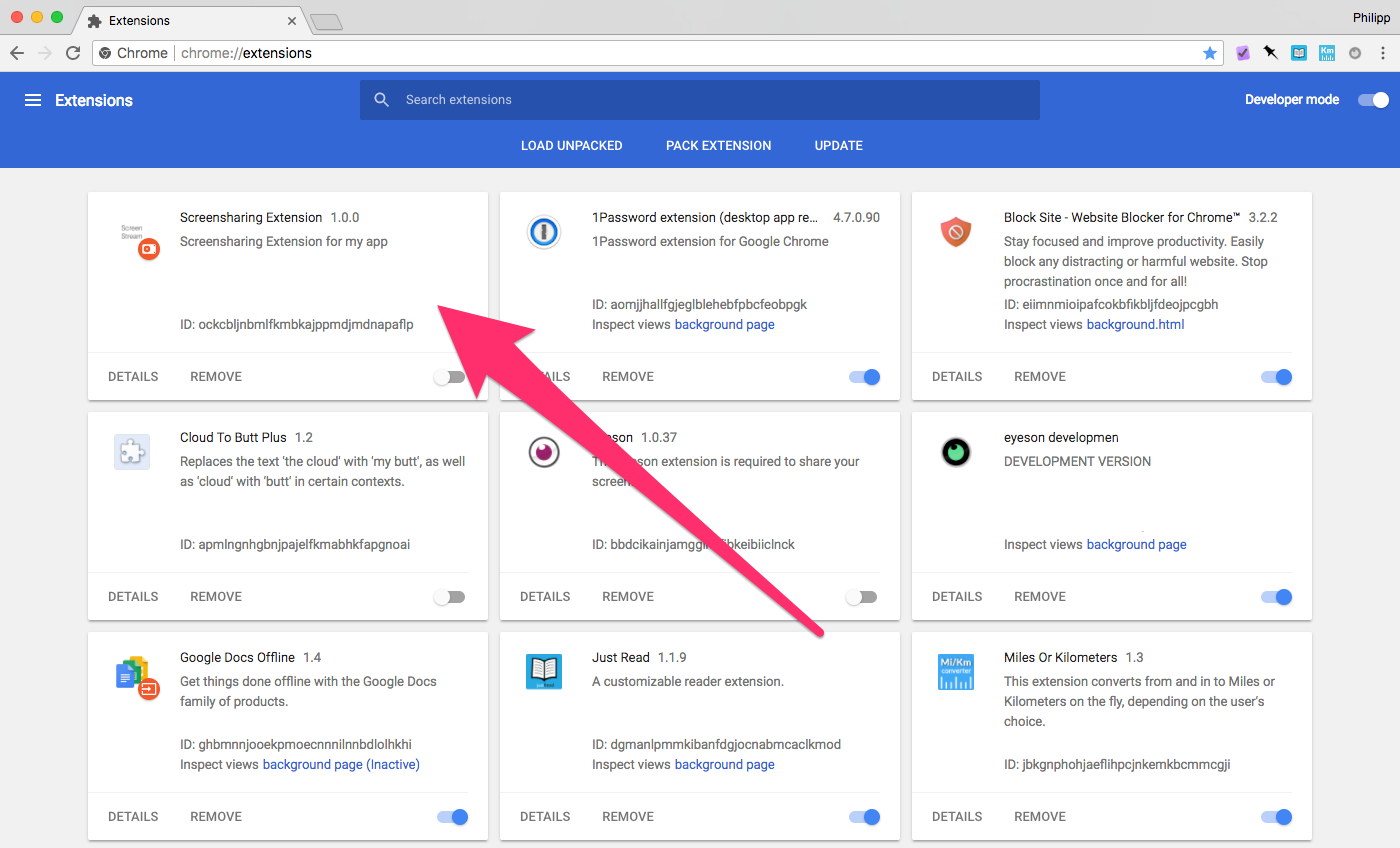This screenshot has height=848, width=1400.
Task: Remove the Just Read extension
Action: 628,817
